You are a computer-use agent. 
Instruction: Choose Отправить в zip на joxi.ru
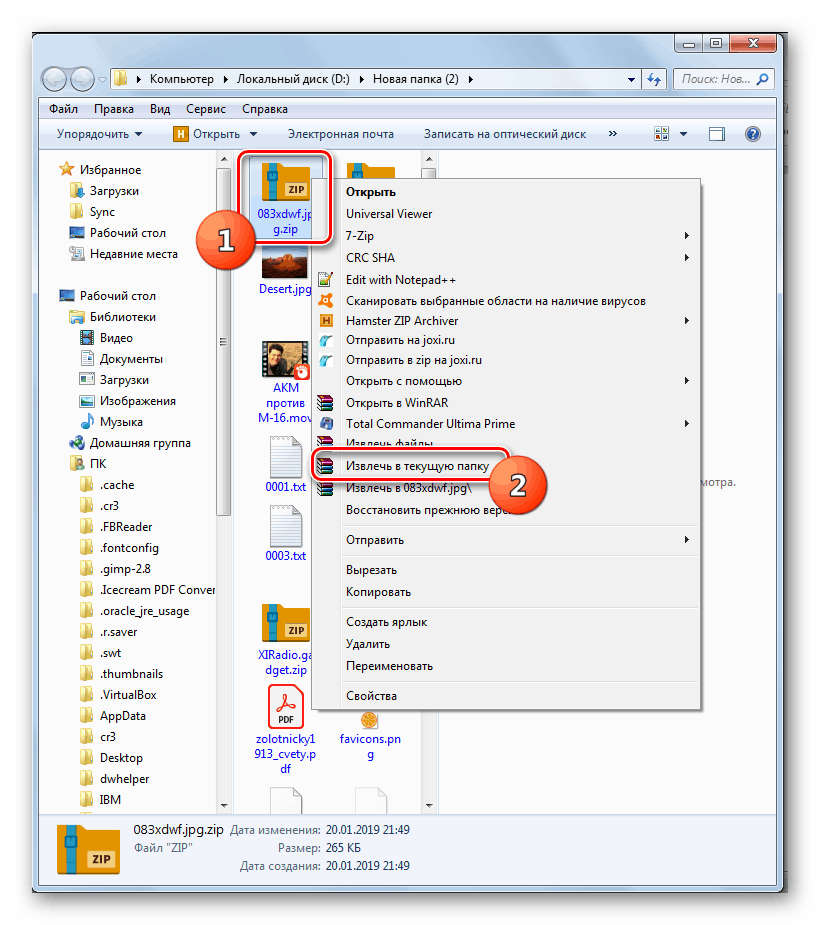[414, 360]
